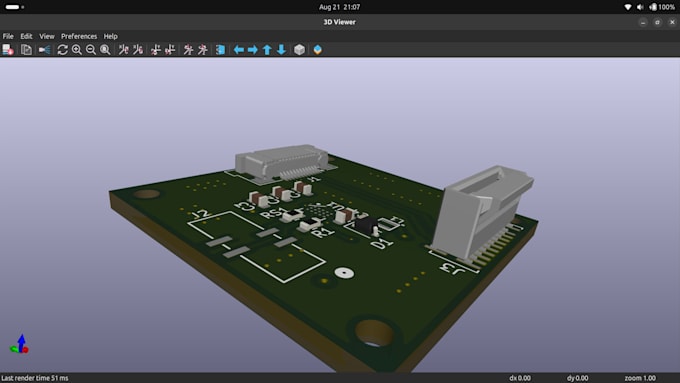Rotate Y counterclockwise icon
The height and width of the screenshot is (383, 680).
[170, 50]
